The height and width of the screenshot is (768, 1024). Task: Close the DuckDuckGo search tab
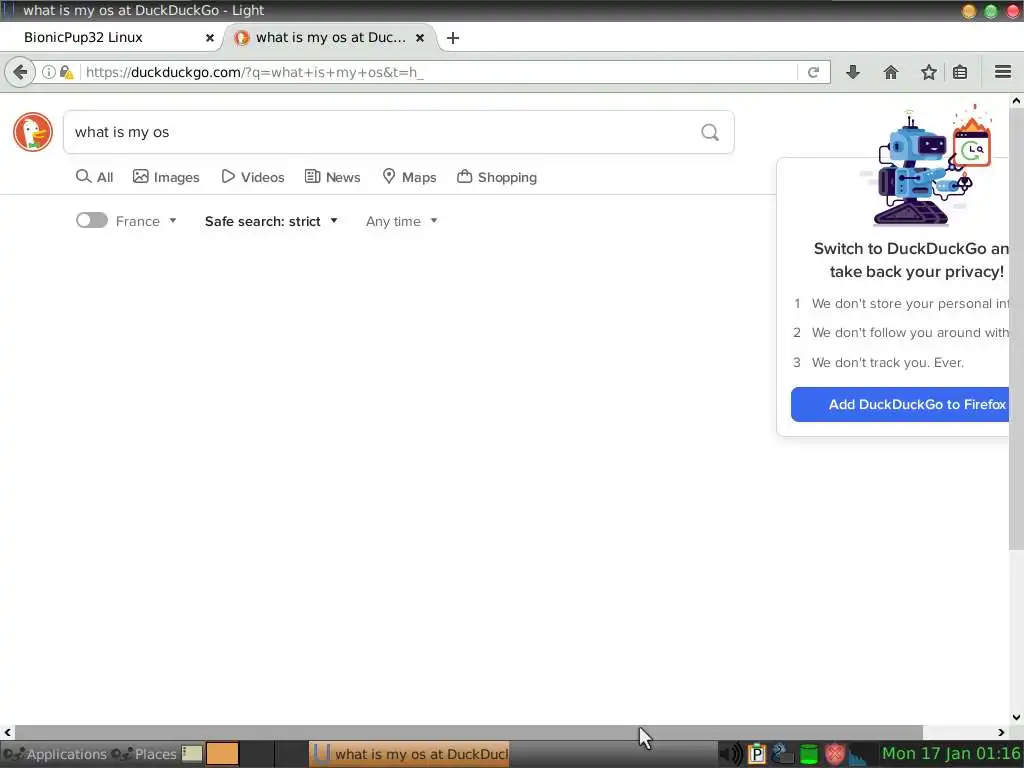pos(420,38)
